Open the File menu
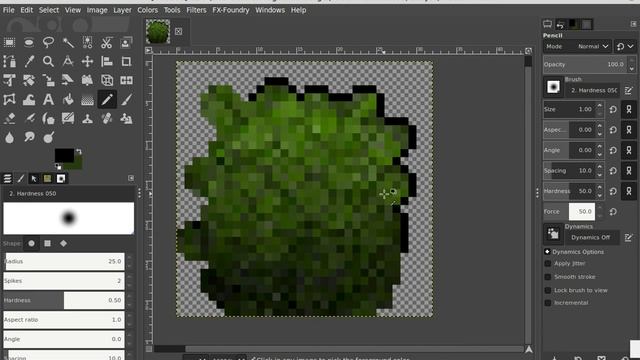The width and height of the screenshot is (640, 360). click(x=9, y=10)
